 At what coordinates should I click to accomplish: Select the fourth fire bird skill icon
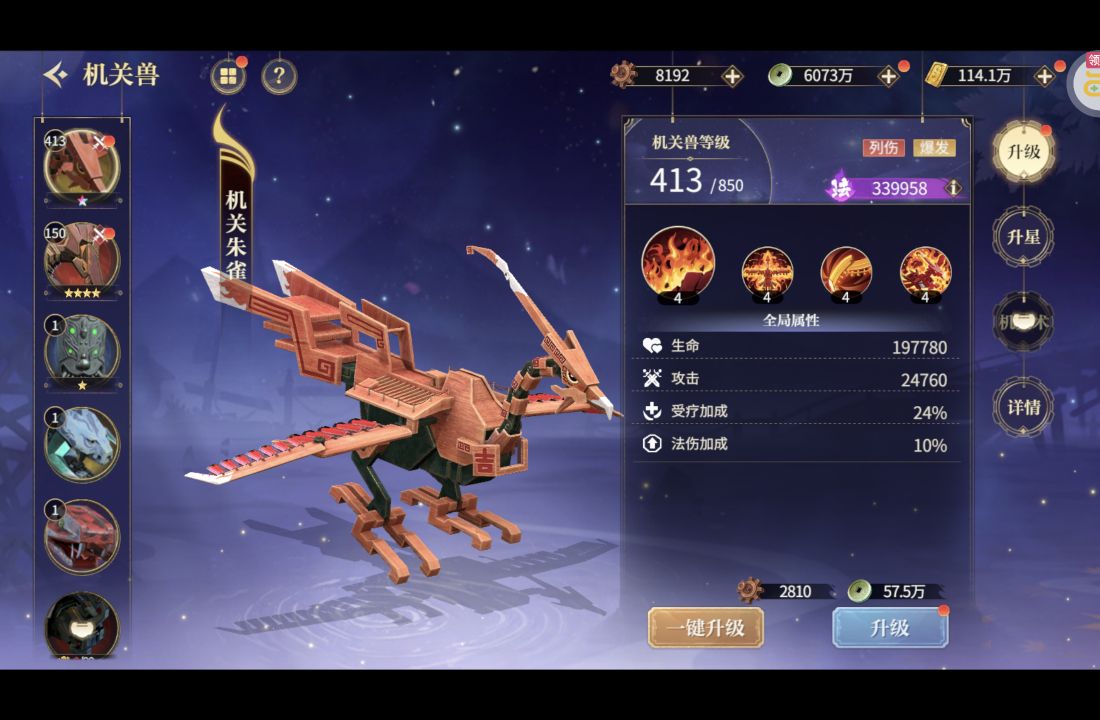pyautogui.click(x=925, y=273)
